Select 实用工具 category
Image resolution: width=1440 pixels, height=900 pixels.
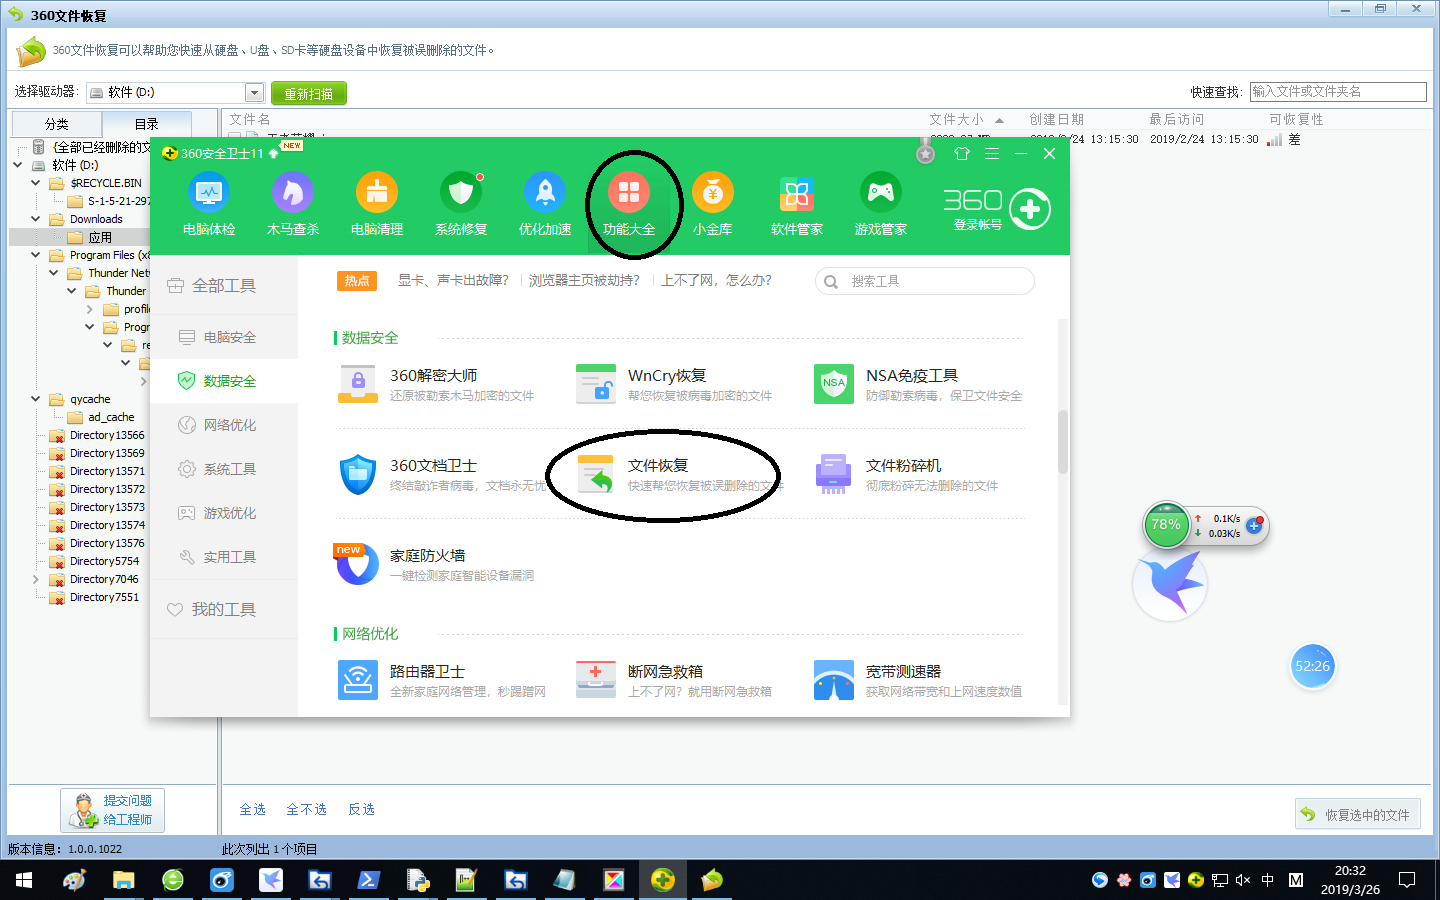[224, 557]
